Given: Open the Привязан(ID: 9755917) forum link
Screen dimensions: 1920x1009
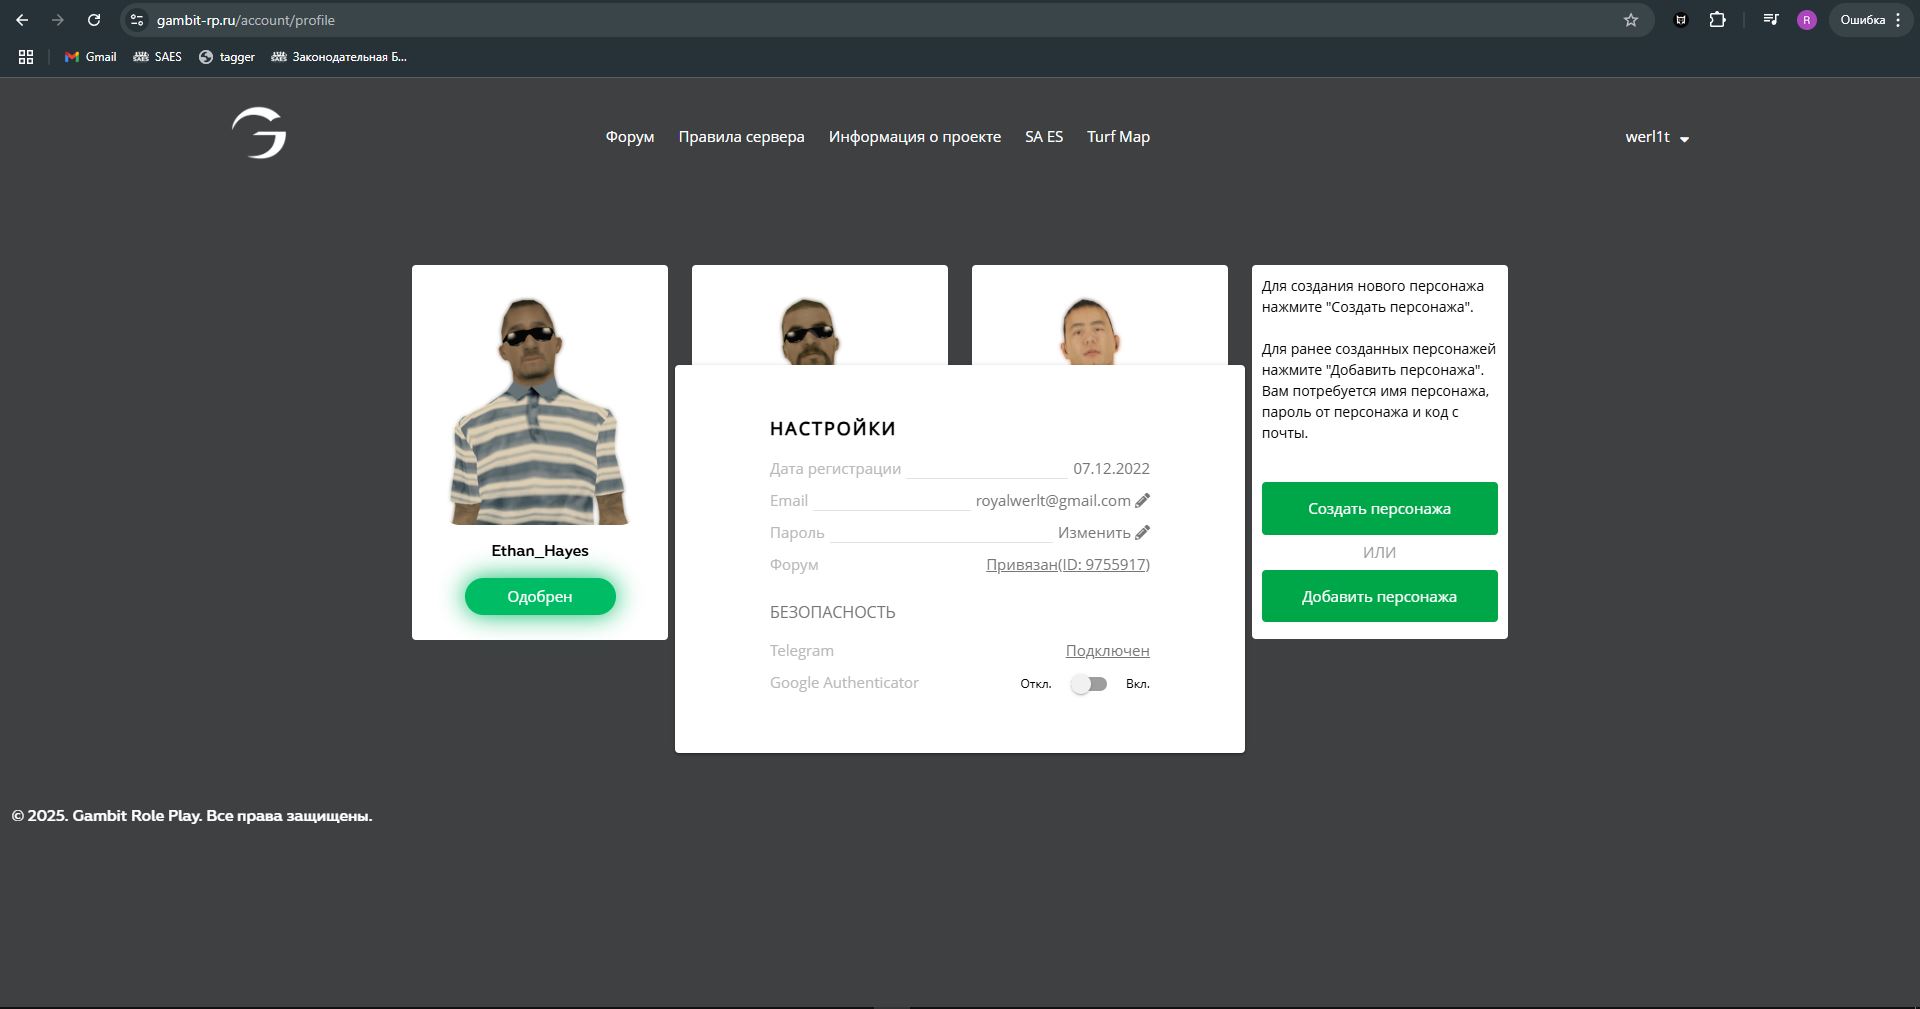Looking at the screenshot, I should pos(1068,565).
